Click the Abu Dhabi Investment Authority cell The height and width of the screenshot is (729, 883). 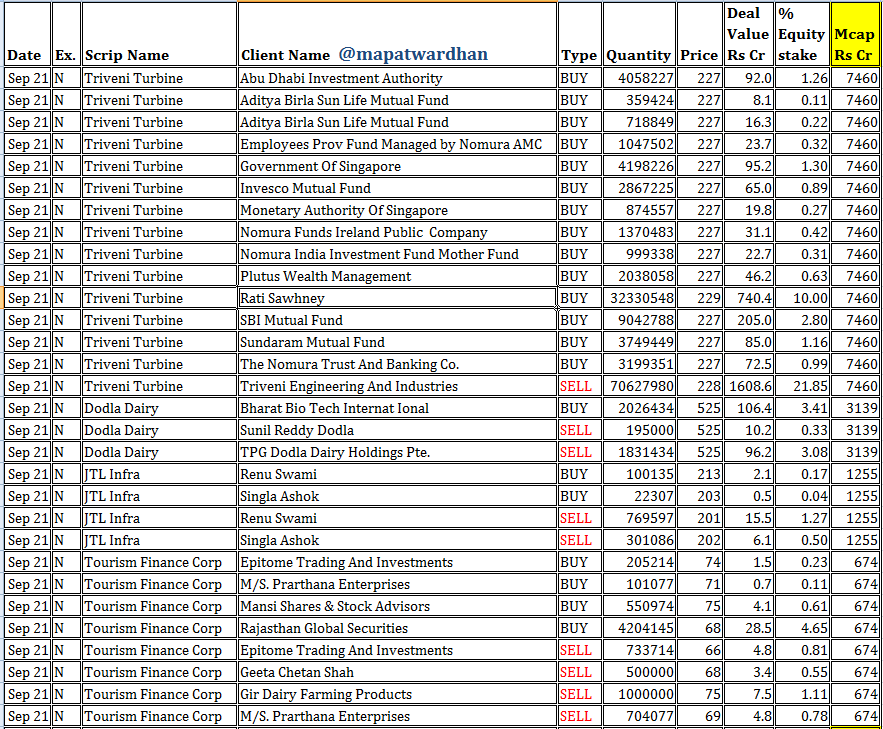pyautogui.click(x=398, y=78)
